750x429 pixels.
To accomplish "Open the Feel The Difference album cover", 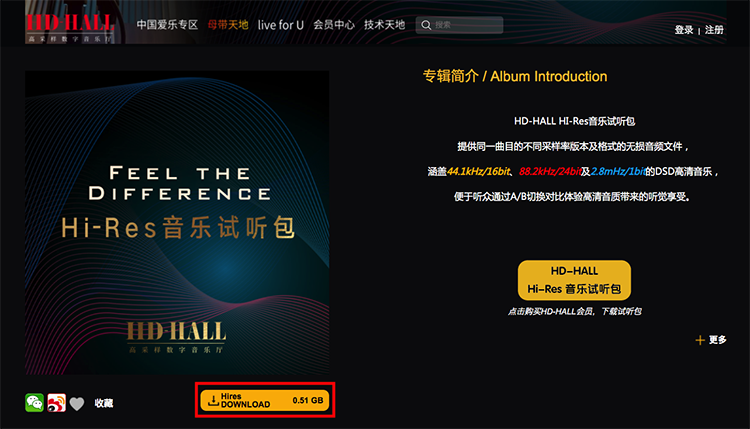I will click(177, 222).
